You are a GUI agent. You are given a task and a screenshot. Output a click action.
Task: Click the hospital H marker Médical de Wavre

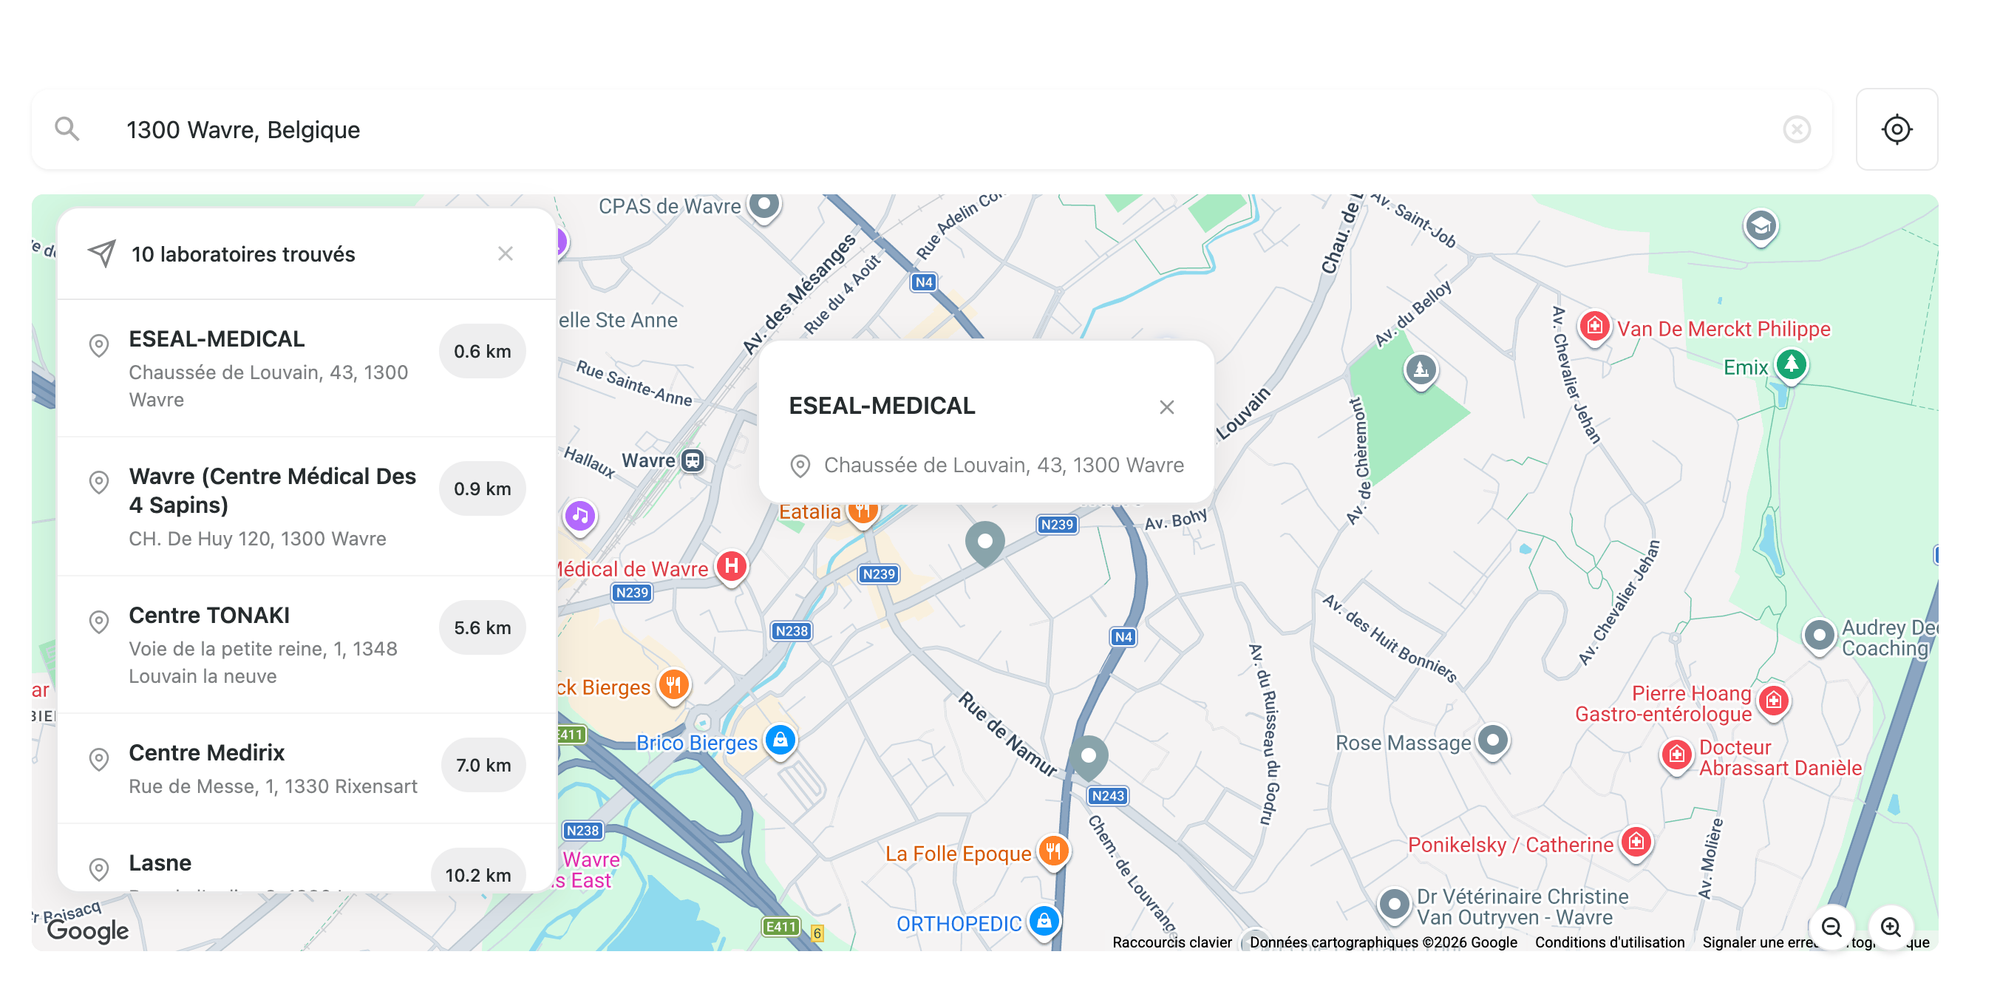[x=732, y=567]
